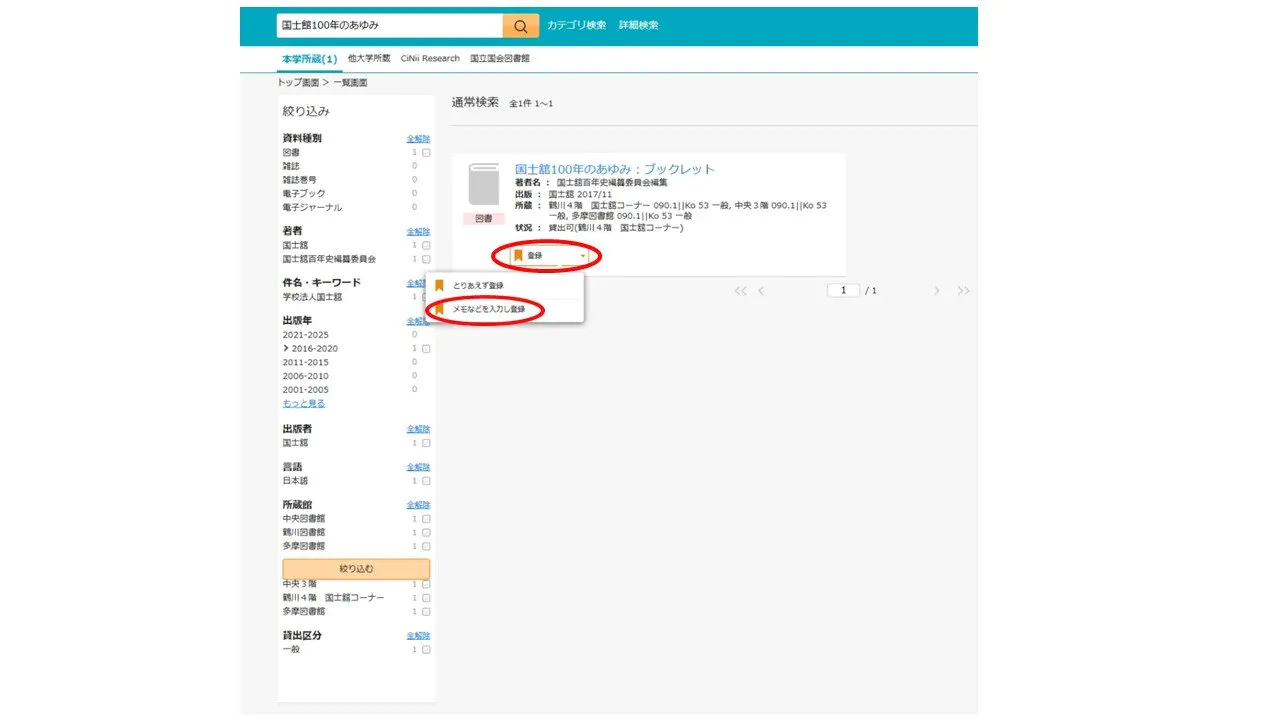Check the 国士舘百年史編纂委員会 author checkbox
The width and height of the screenshot is (1280, 720).
[426, 259]
